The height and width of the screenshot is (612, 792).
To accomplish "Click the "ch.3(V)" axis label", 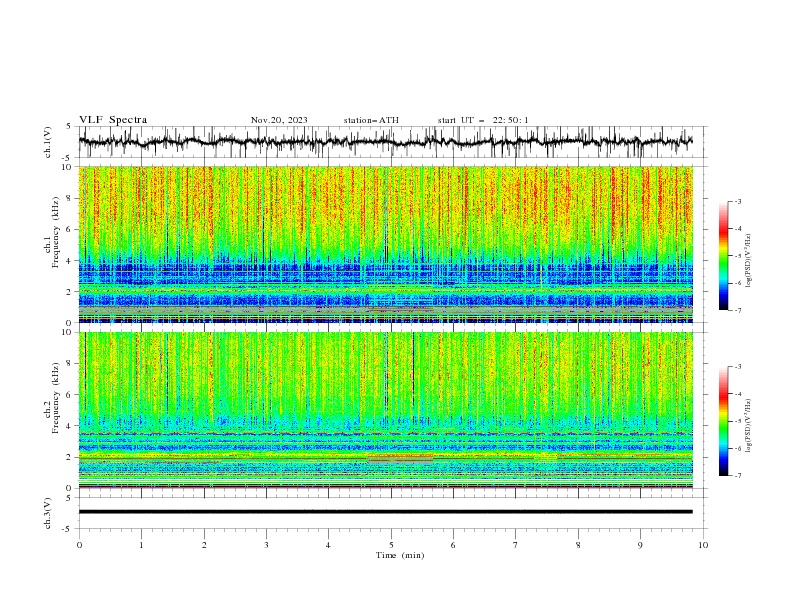I will 48,513.
